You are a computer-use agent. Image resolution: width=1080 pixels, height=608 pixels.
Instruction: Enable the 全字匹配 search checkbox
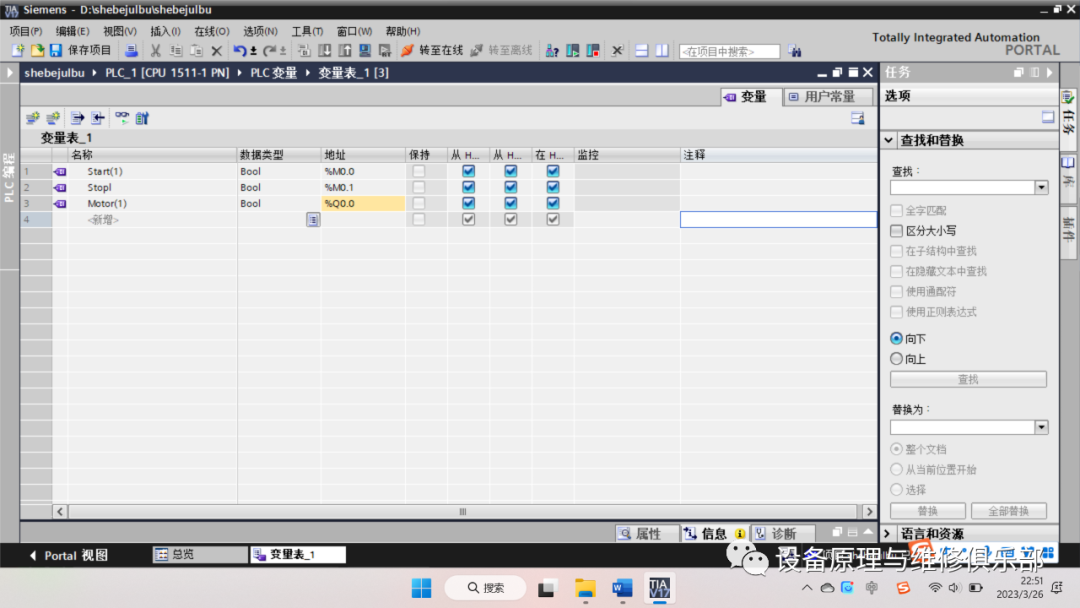897,209
